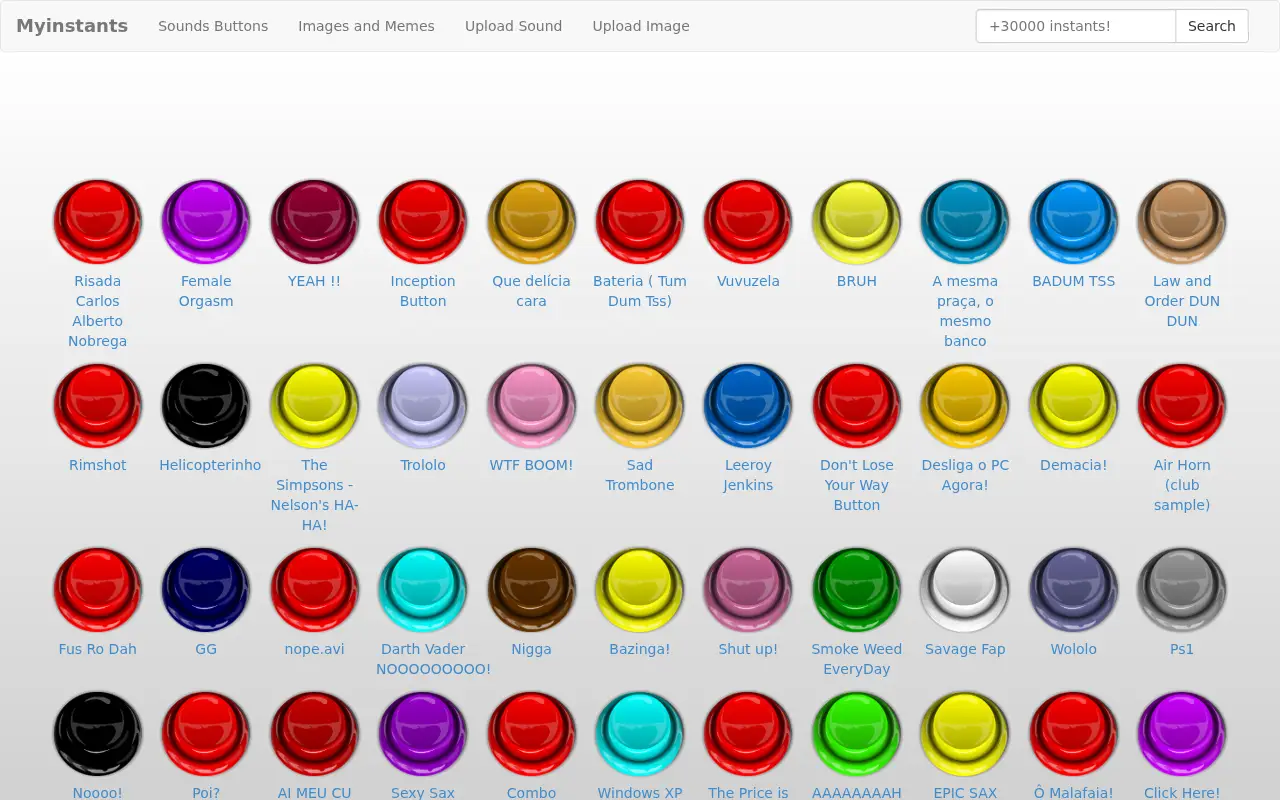Hit the cyan Darth Vader NOOOO button
This screenshot has width=1280, height=800.
click(x=423, y=590)
